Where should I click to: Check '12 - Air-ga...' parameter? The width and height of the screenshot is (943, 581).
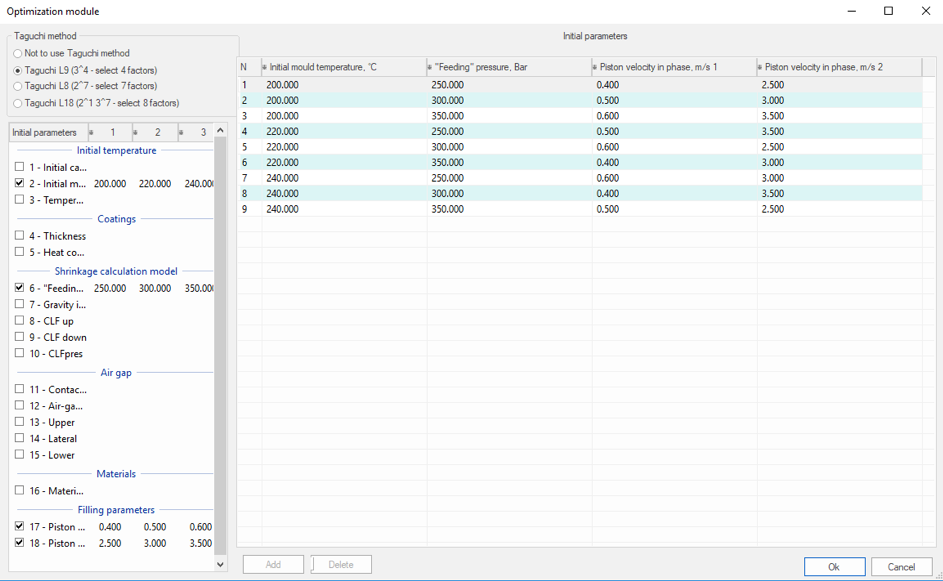(x=19, y=405)
